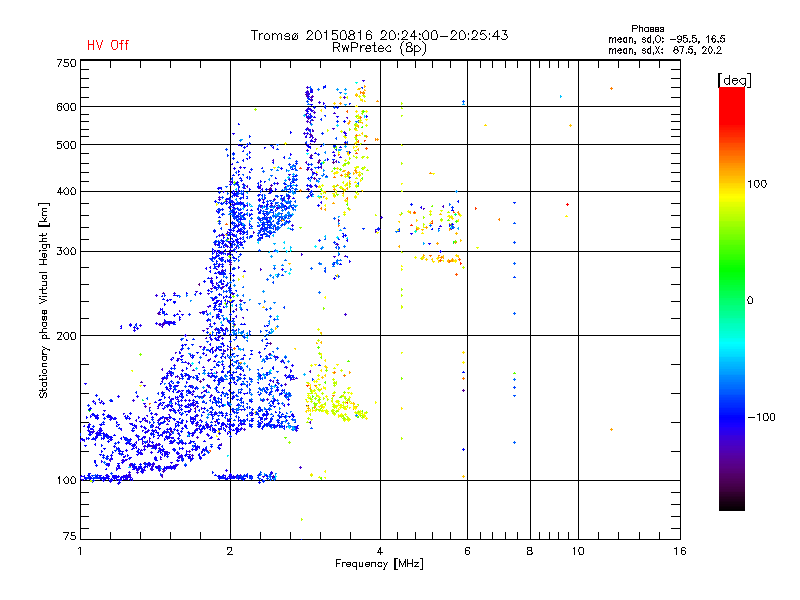Click the x-axis label '4'
The image size is (800, 600).
[380, 551]
